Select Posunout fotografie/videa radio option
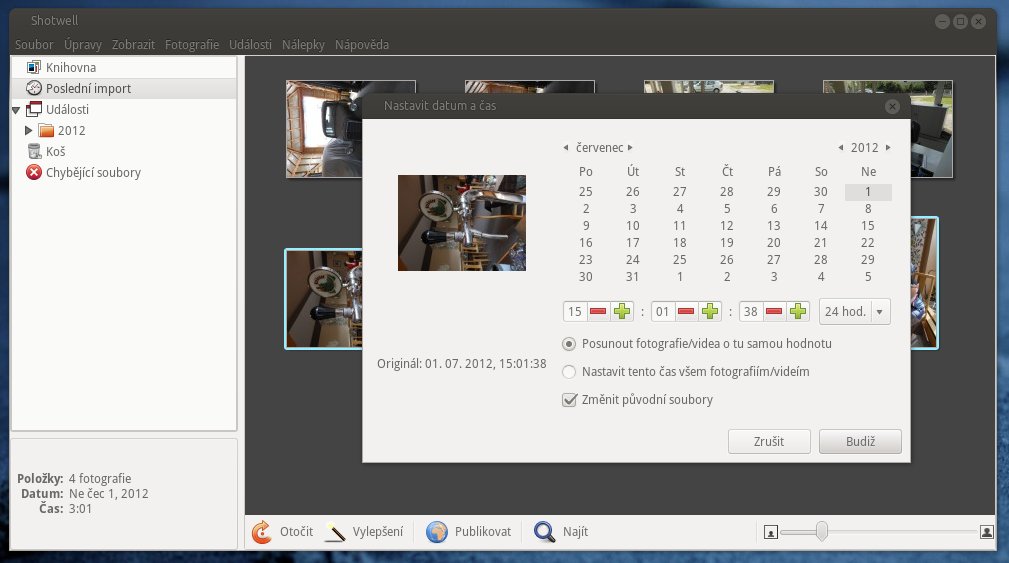 [x=569, y=344]
